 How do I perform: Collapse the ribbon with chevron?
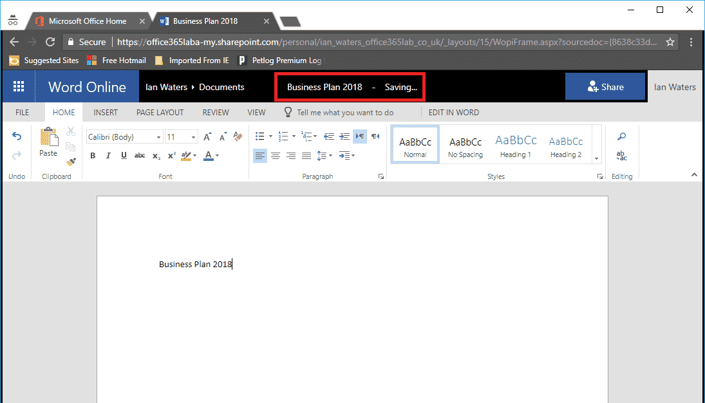pyautogui.click(x=694, y=175)
